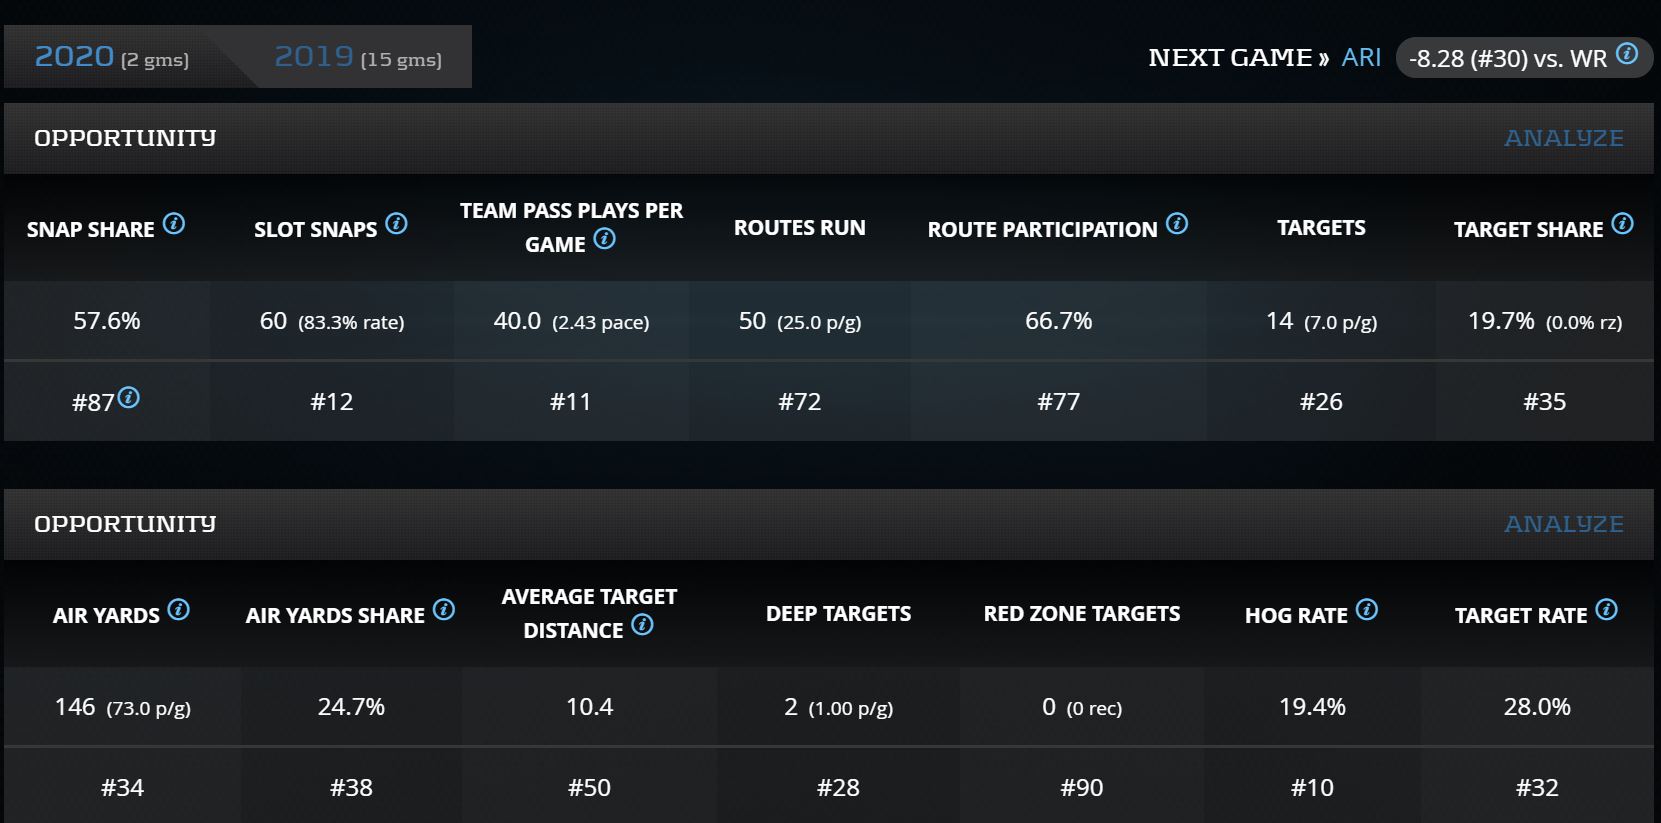Image resolution: width=1661 pixels, height=823 pixels.
Task: Open the Target Rate info icon
Action: click(1607, 610)
